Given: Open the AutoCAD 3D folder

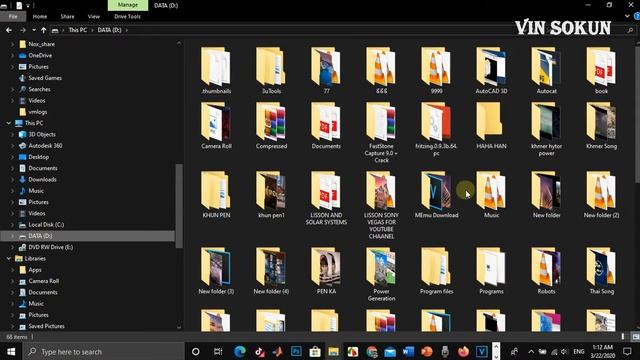Looking at the screenshot, I should pos(491,71).
